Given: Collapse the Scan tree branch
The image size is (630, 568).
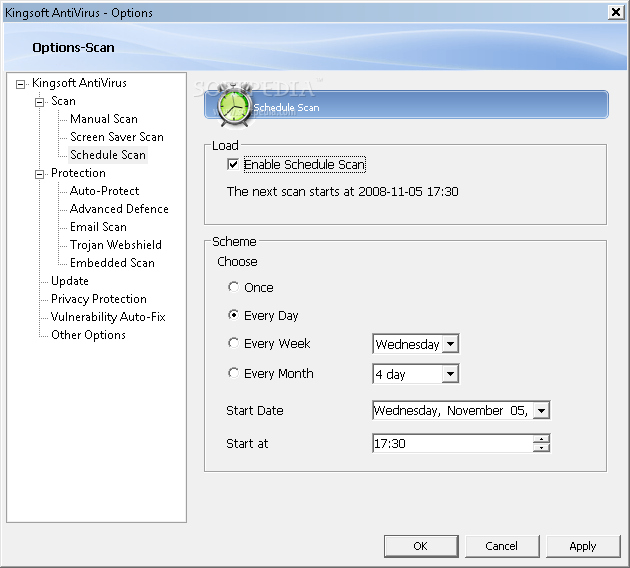Looking at the screenshot, I should click(39, 102).
